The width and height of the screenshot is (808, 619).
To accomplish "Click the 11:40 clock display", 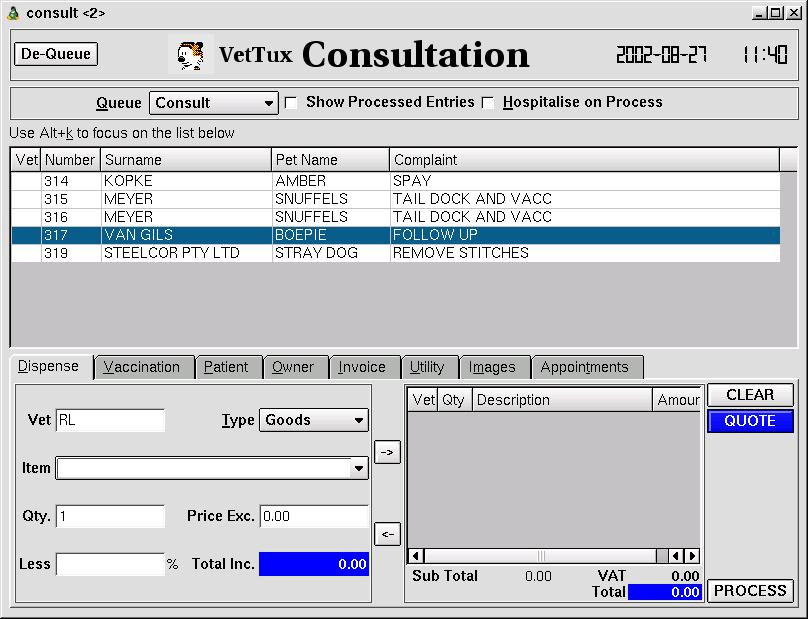I will pos(765,54).
